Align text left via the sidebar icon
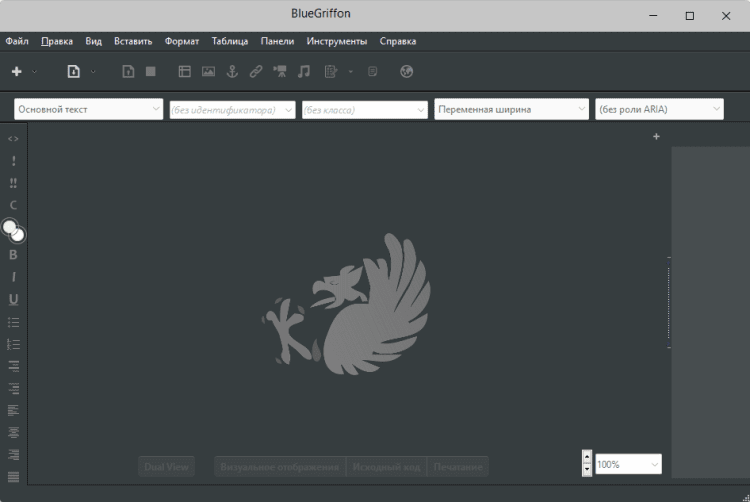 click(13, 410)
